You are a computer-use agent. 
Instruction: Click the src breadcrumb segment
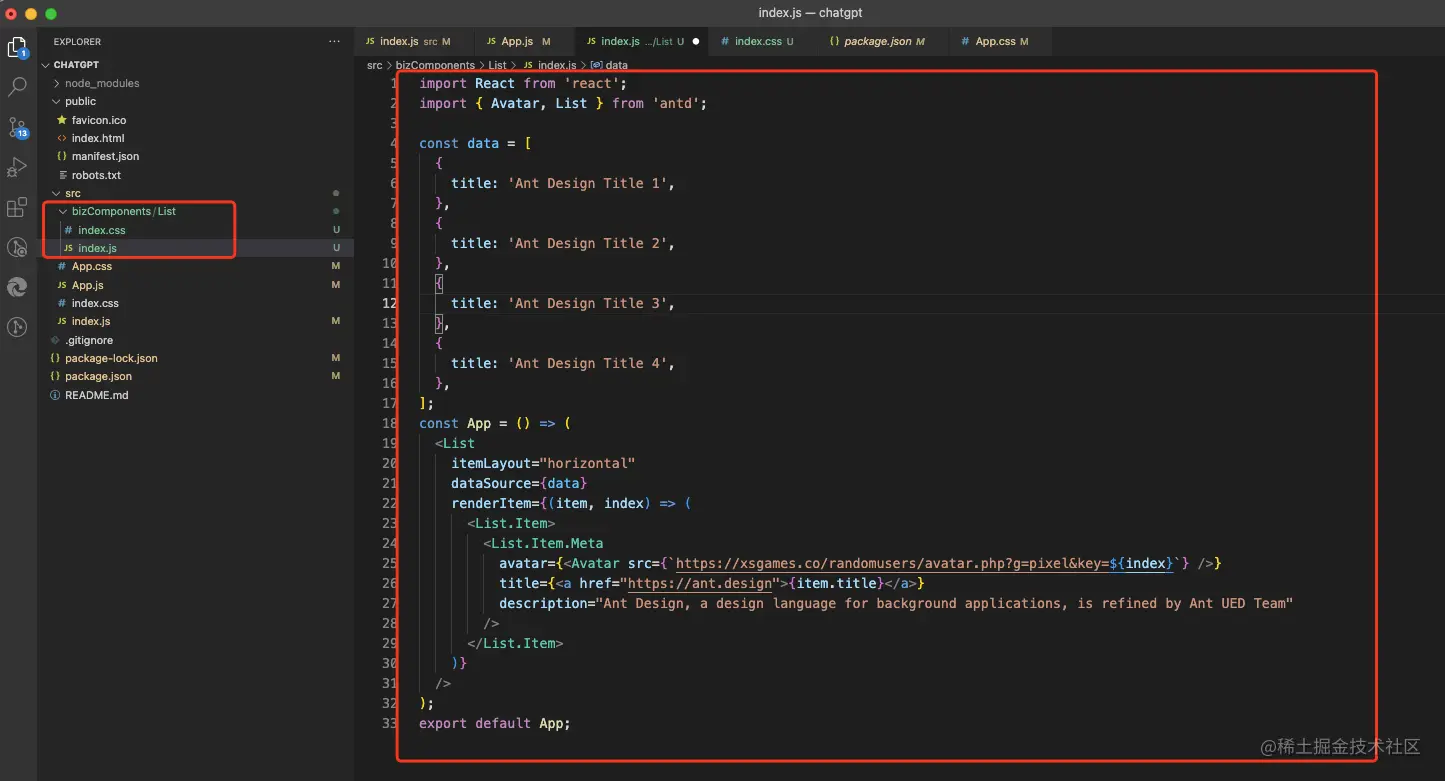point(374,65)
